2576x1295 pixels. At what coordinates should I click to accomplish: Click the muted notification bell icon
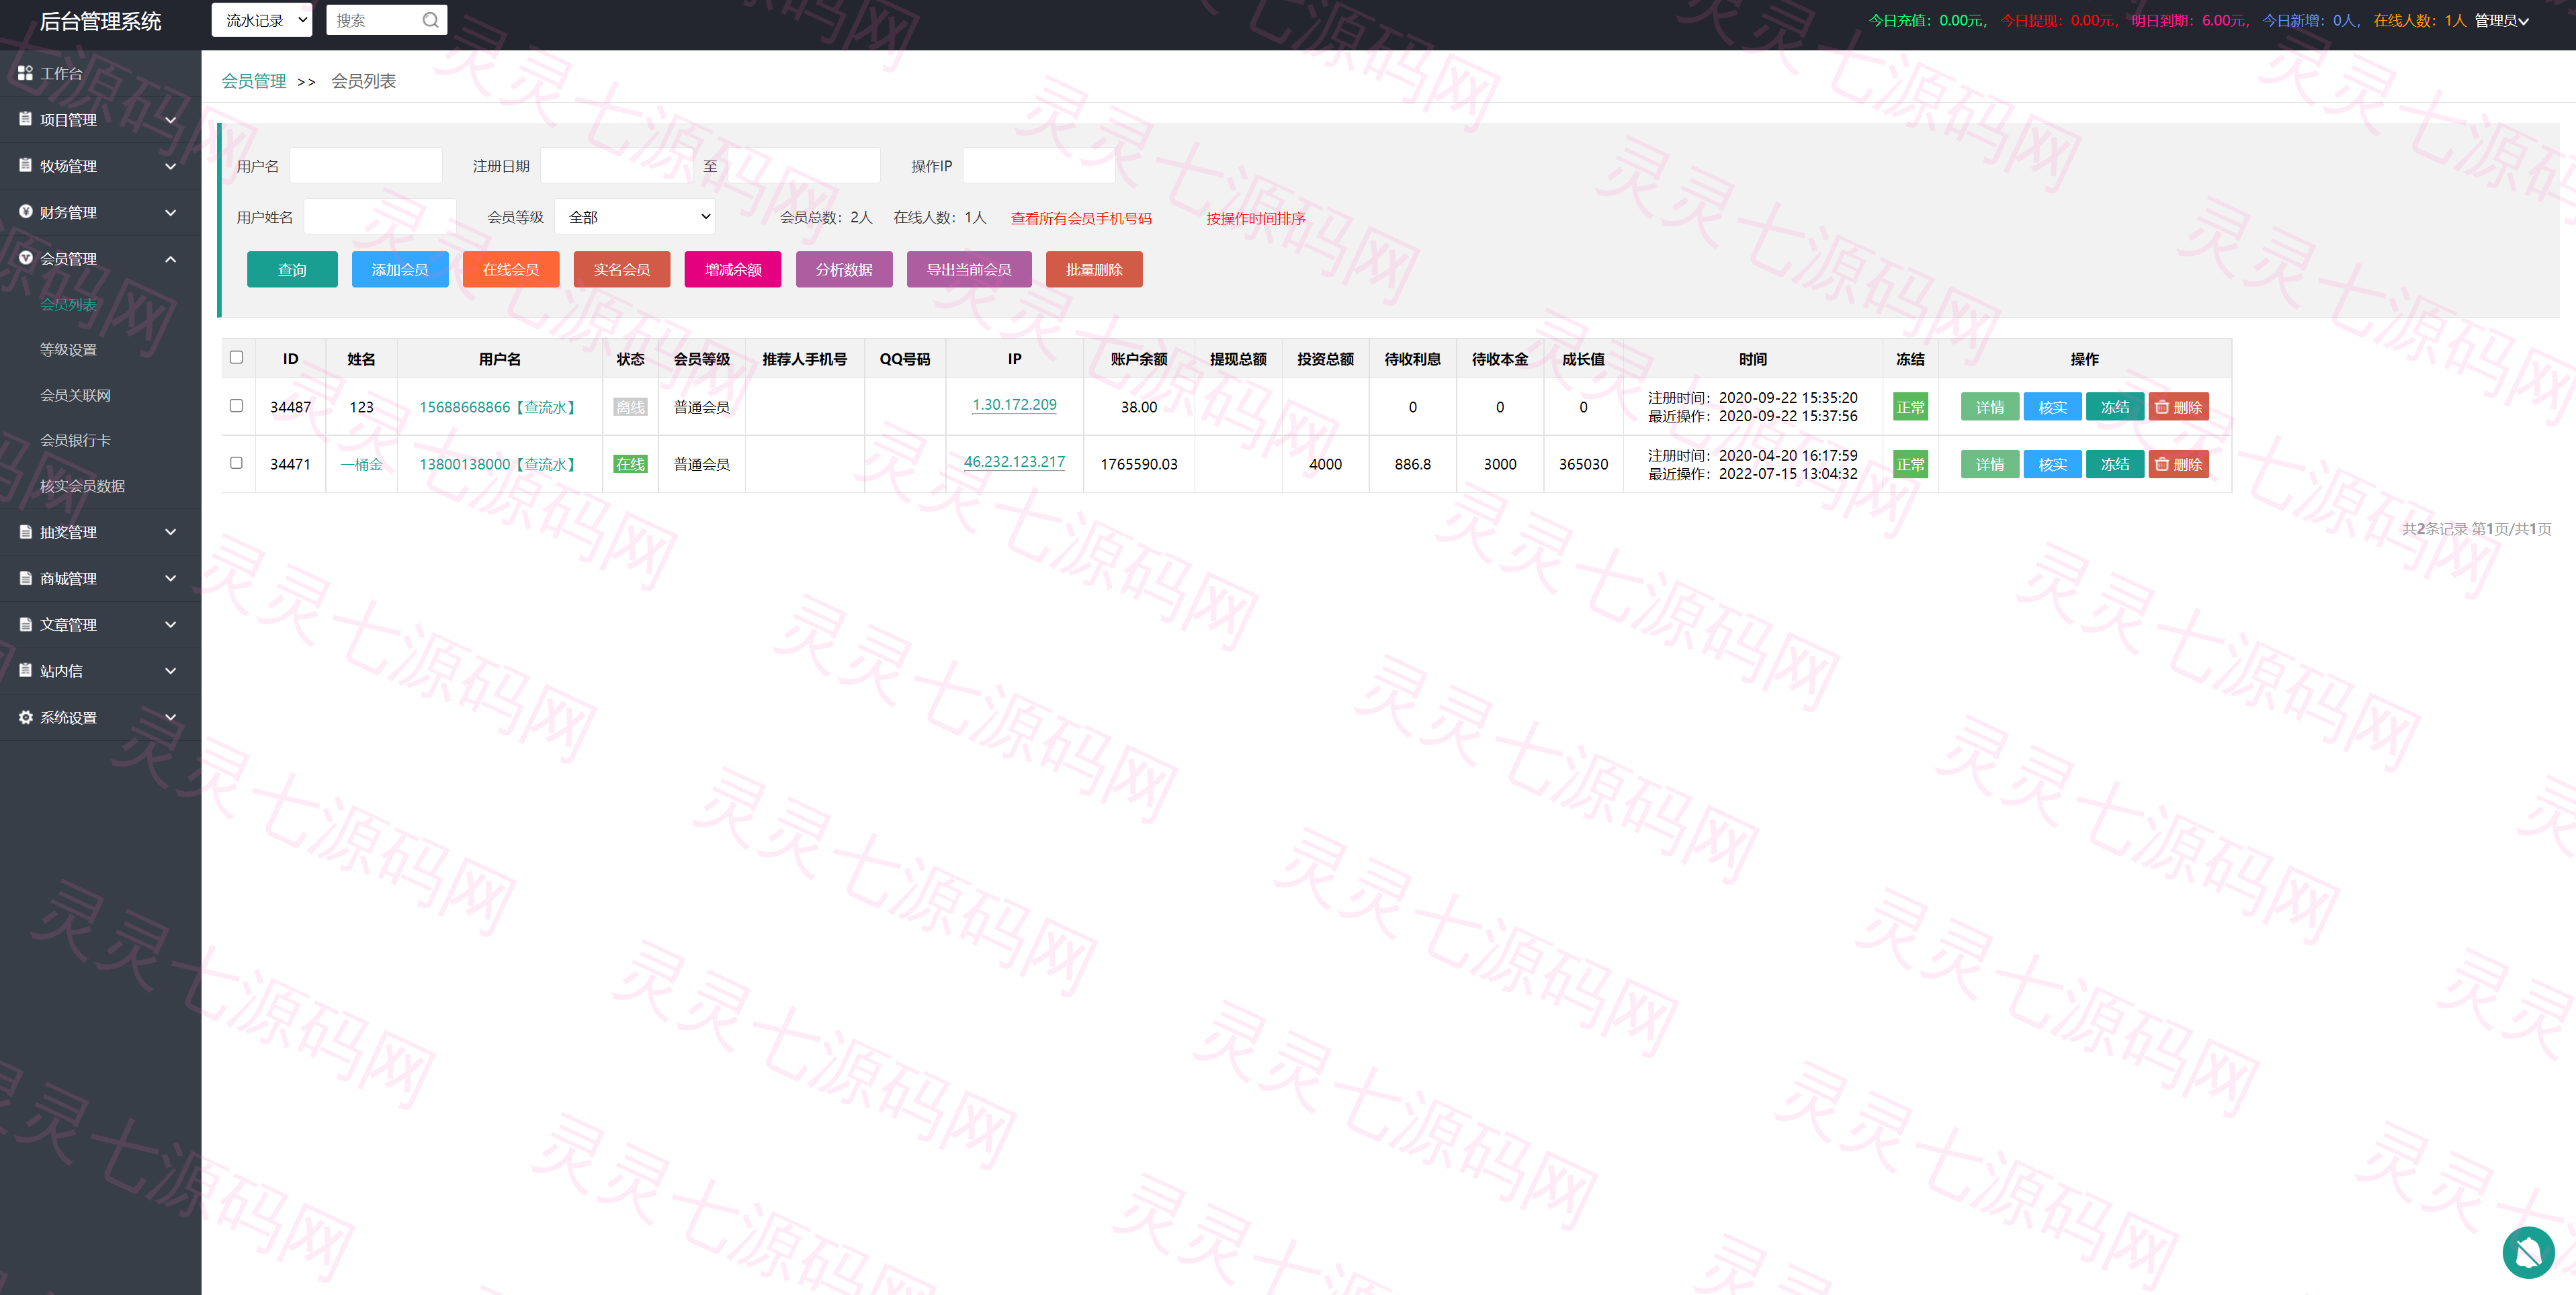[2528, 1252]
